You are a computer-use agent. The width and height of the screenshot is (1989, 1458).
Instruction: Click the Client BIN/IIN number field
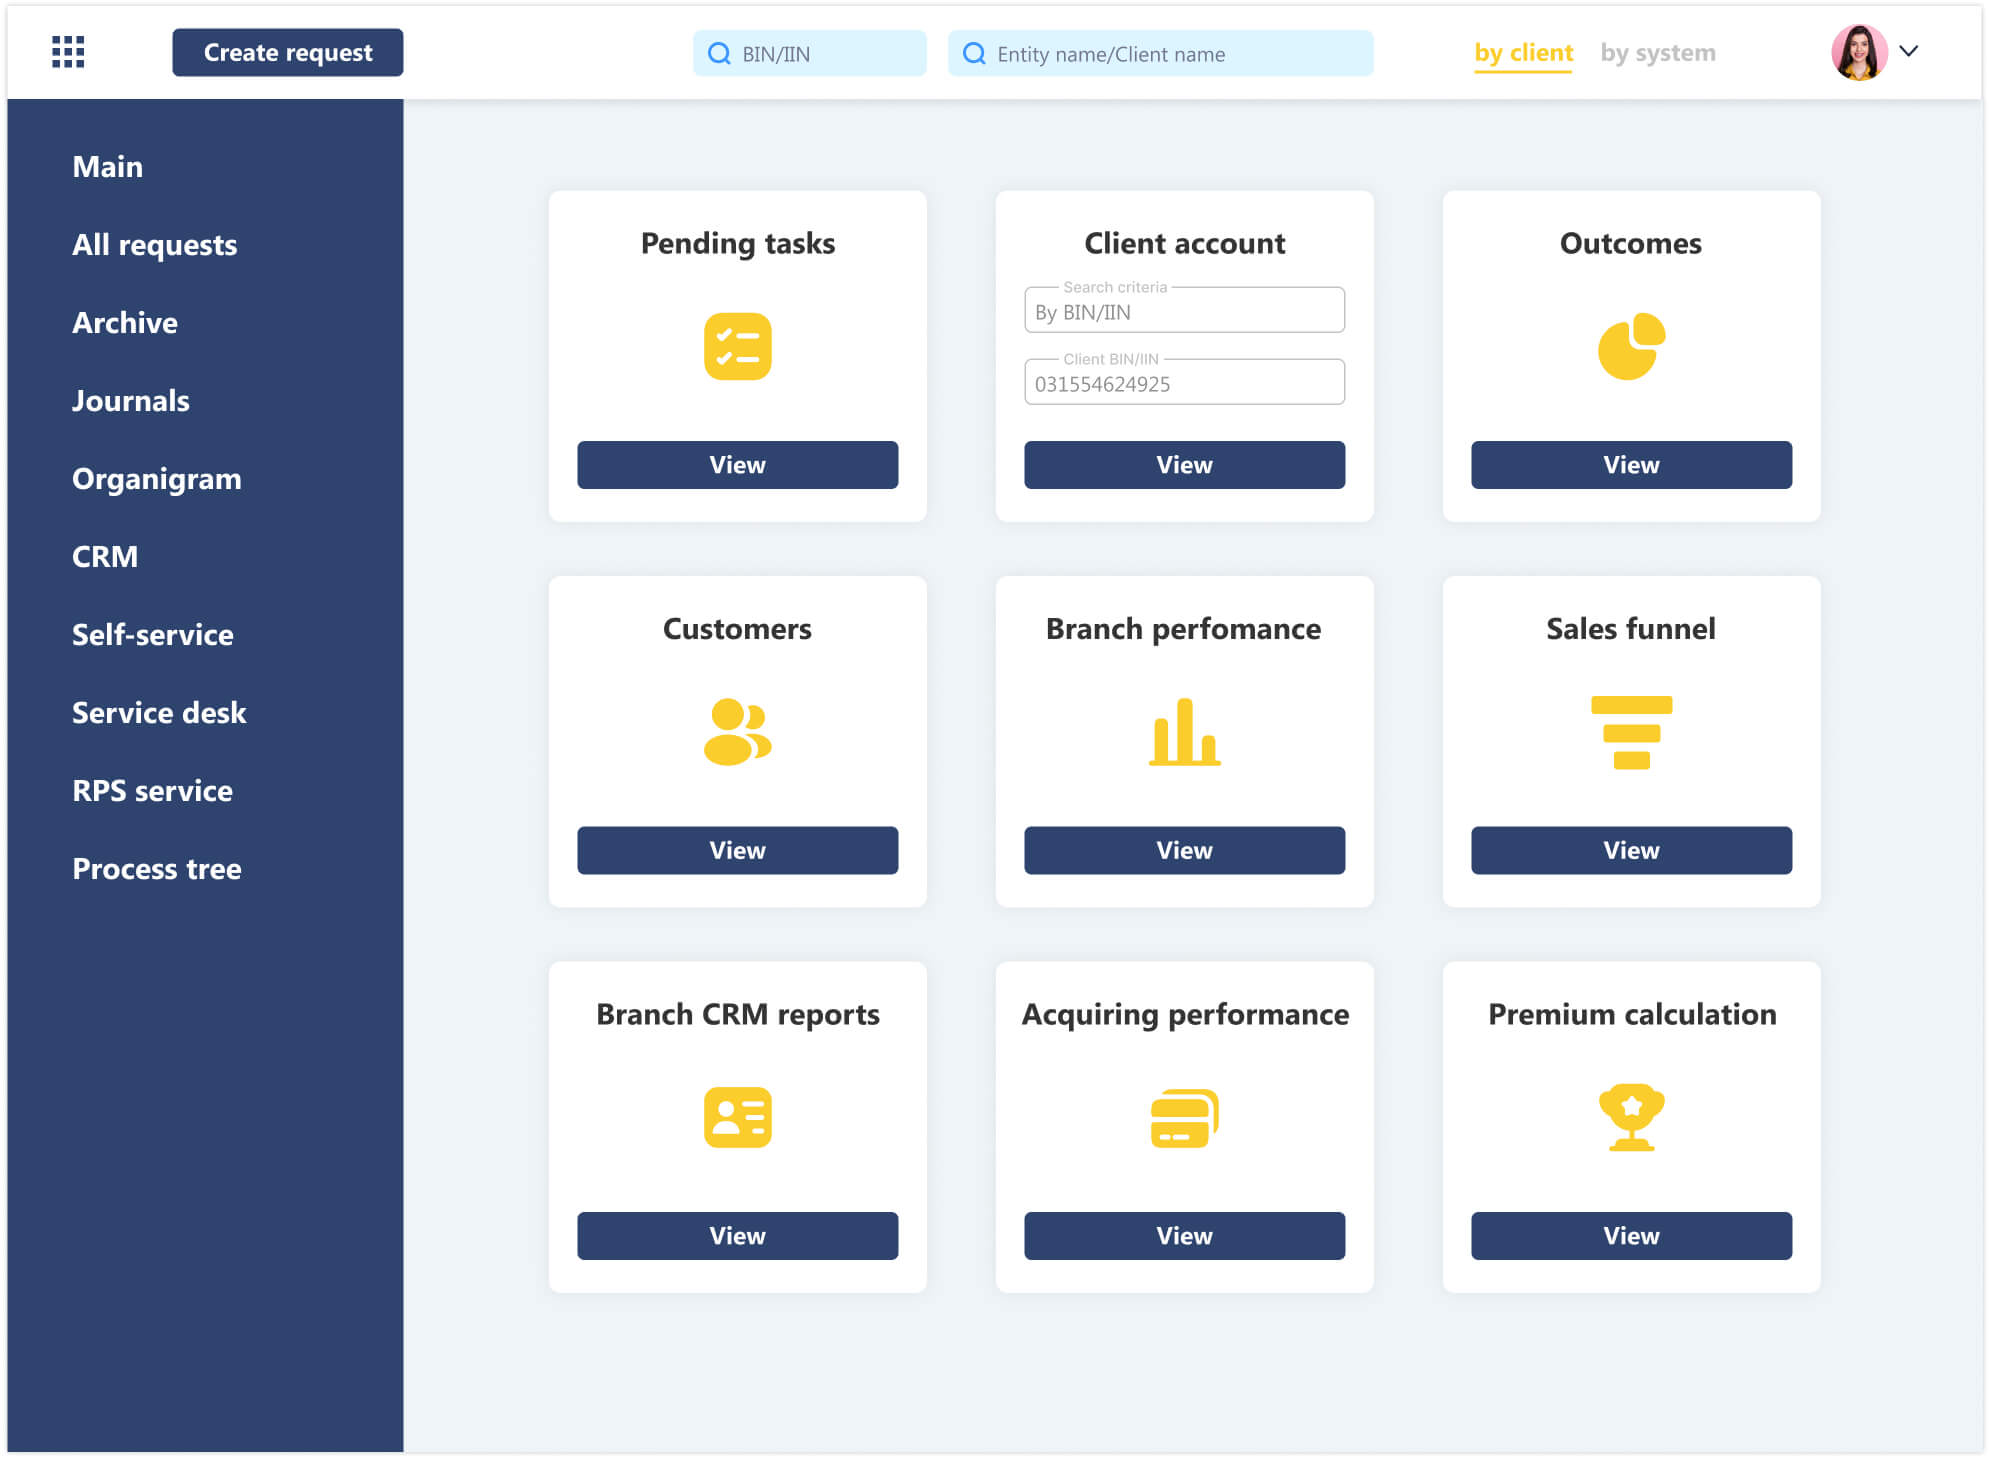1184,384
